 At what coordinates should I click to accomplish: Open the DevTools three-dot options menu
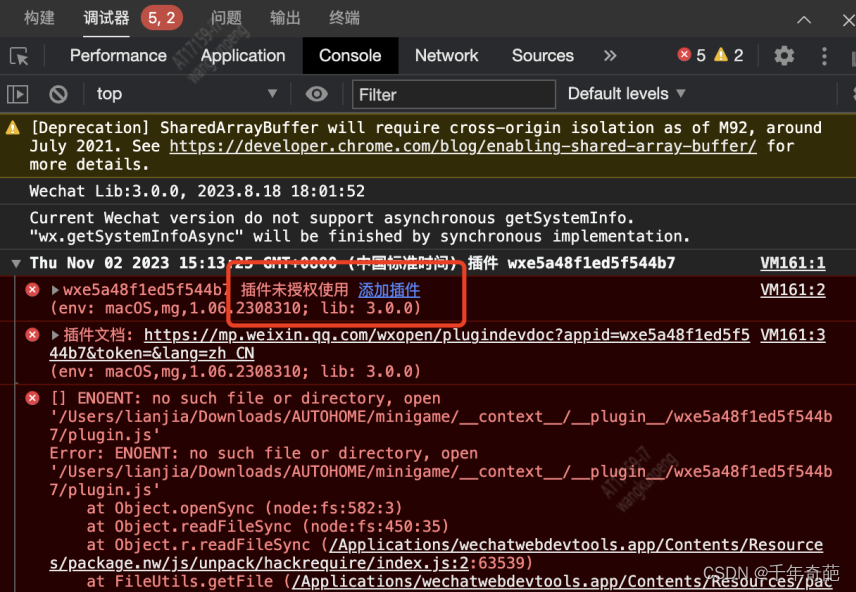pos(824,56)
